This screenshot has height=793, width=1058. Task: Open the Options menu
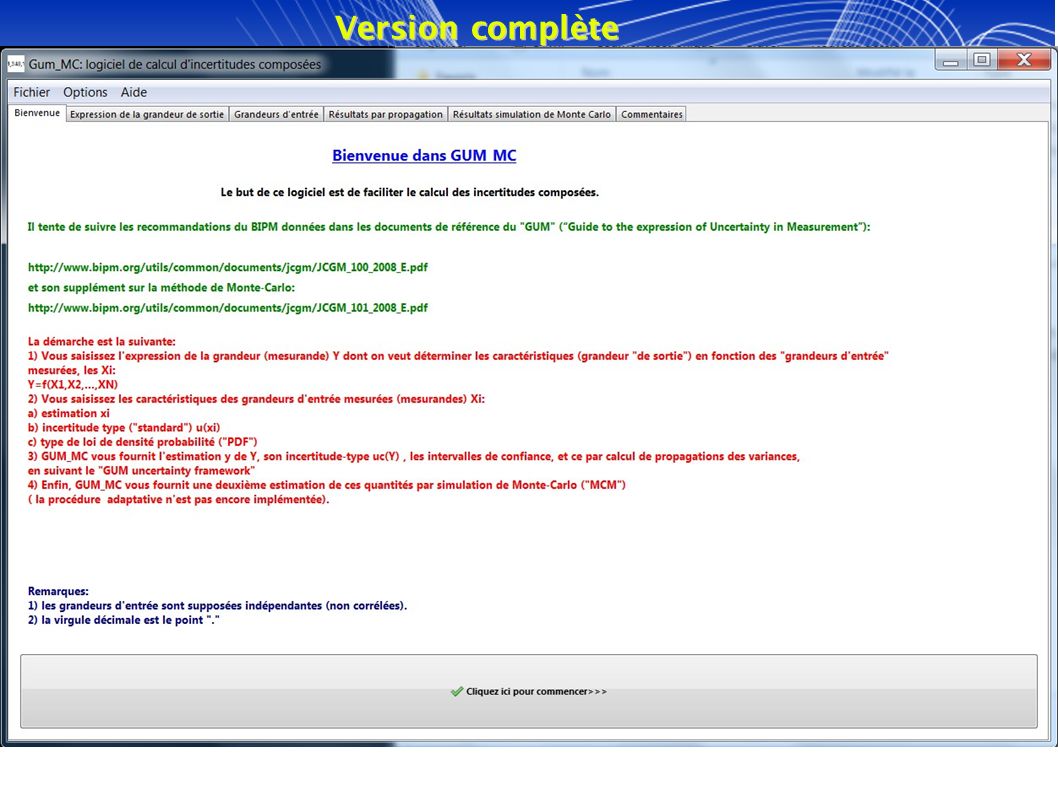(x=85, y=92)
